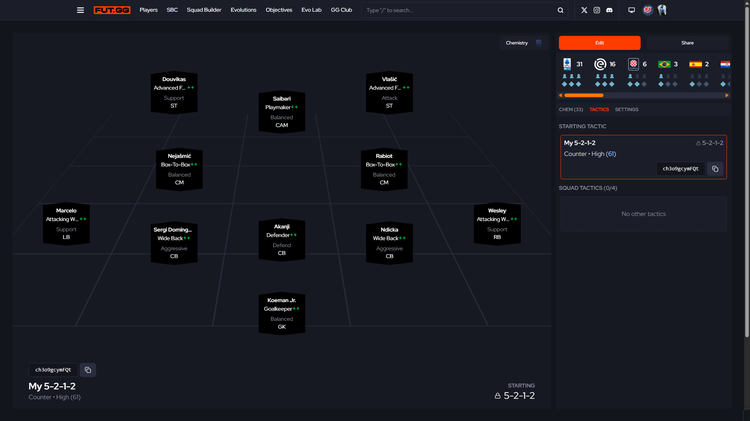Click the orange Edit button

tap(599, 43)
